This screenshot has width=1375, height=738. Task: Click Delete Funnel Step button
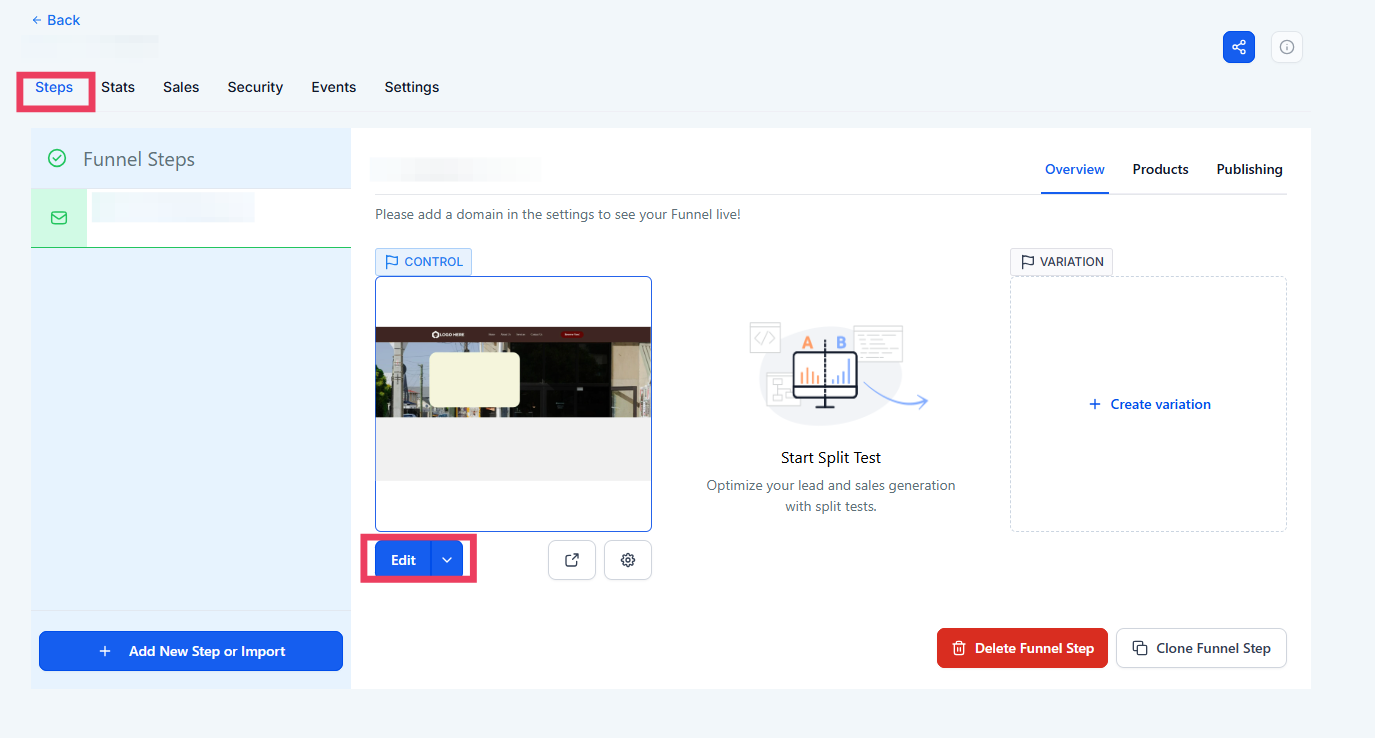1022,648
